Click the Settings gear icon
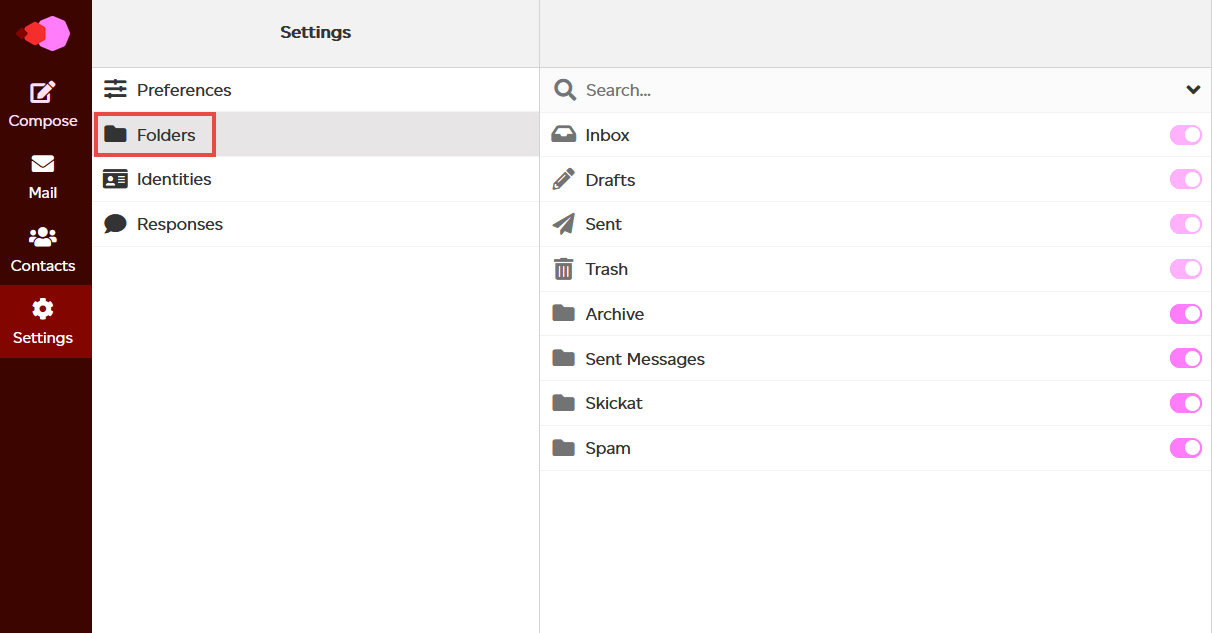This screenshot has width=1212, height=633. (43, 310)
